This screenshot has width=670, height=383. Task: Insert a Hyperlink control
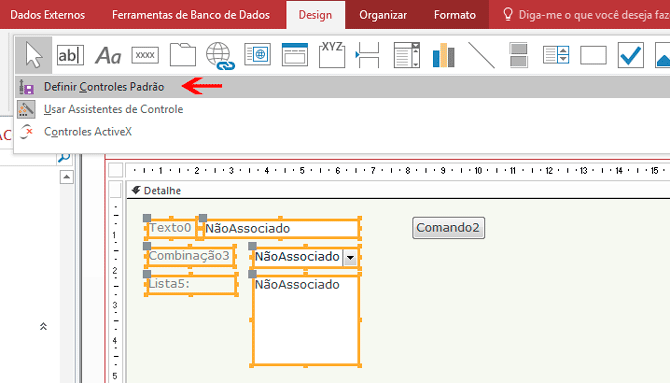pyautogui.click(x=220, y=56)
